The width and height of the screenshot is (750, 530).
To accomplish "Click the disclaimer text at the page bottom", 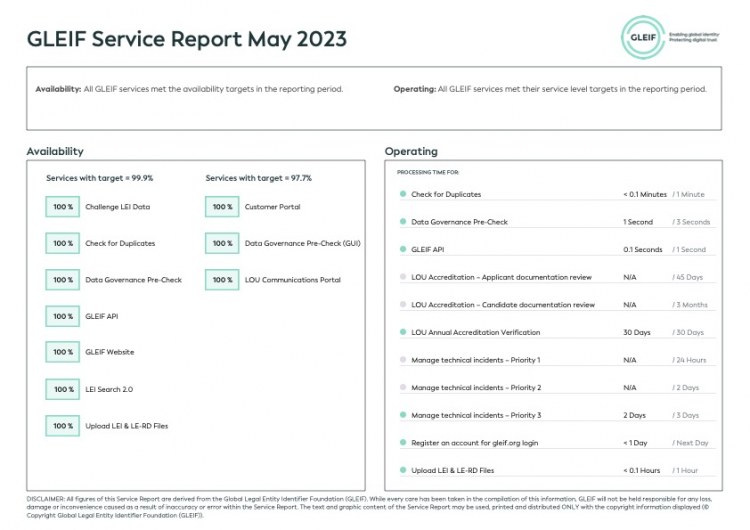I will 374,506.
